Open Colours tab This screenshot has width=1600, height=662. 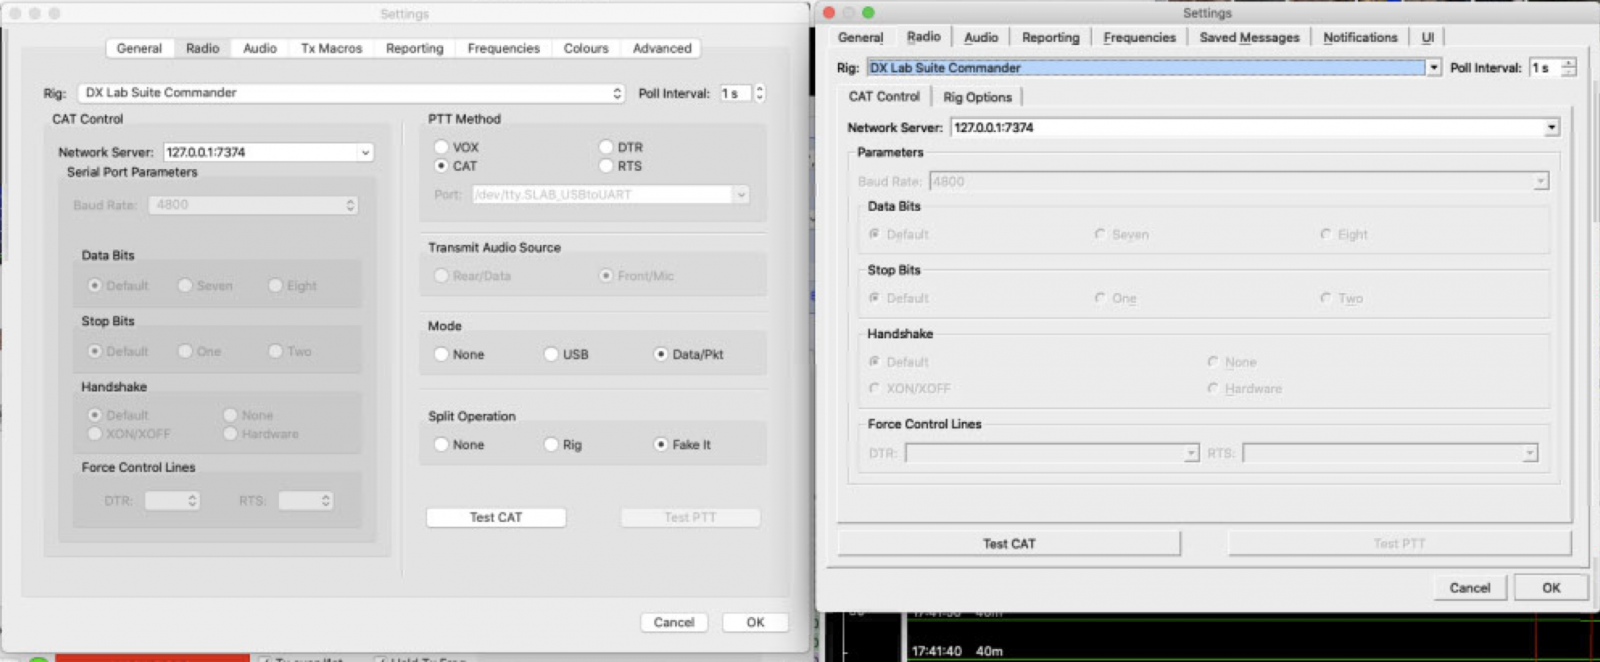click(x=586, y=48)
